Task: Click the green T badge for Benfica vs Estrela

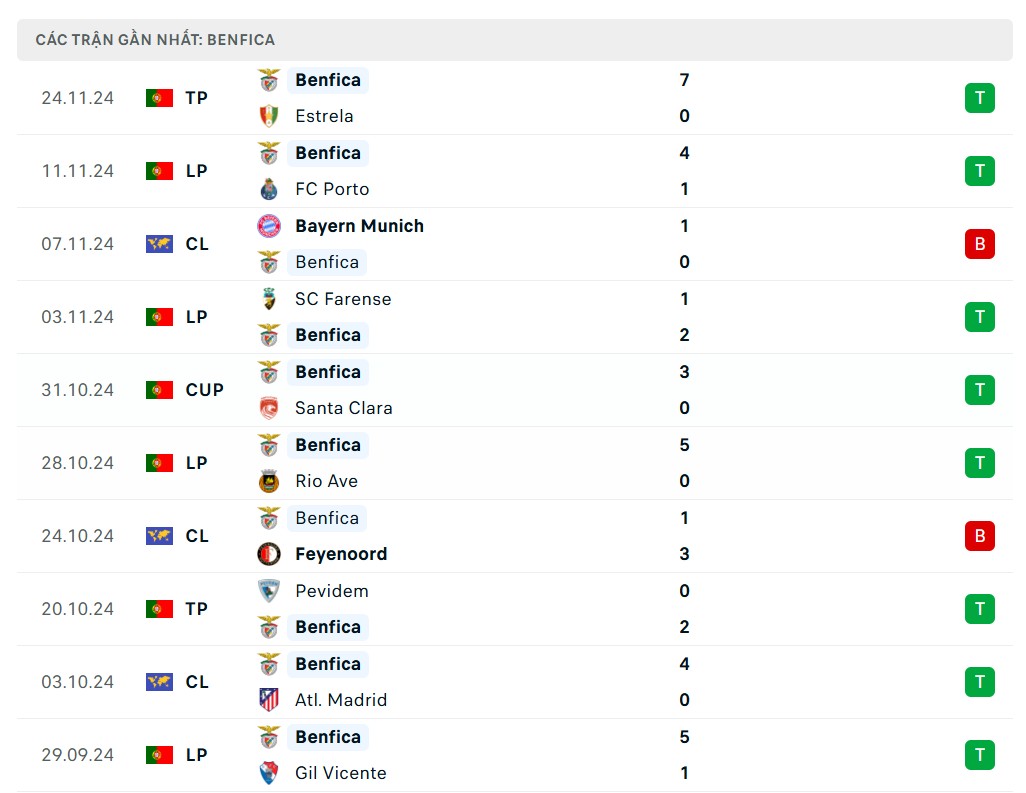Action: click(x=979, y=98)
